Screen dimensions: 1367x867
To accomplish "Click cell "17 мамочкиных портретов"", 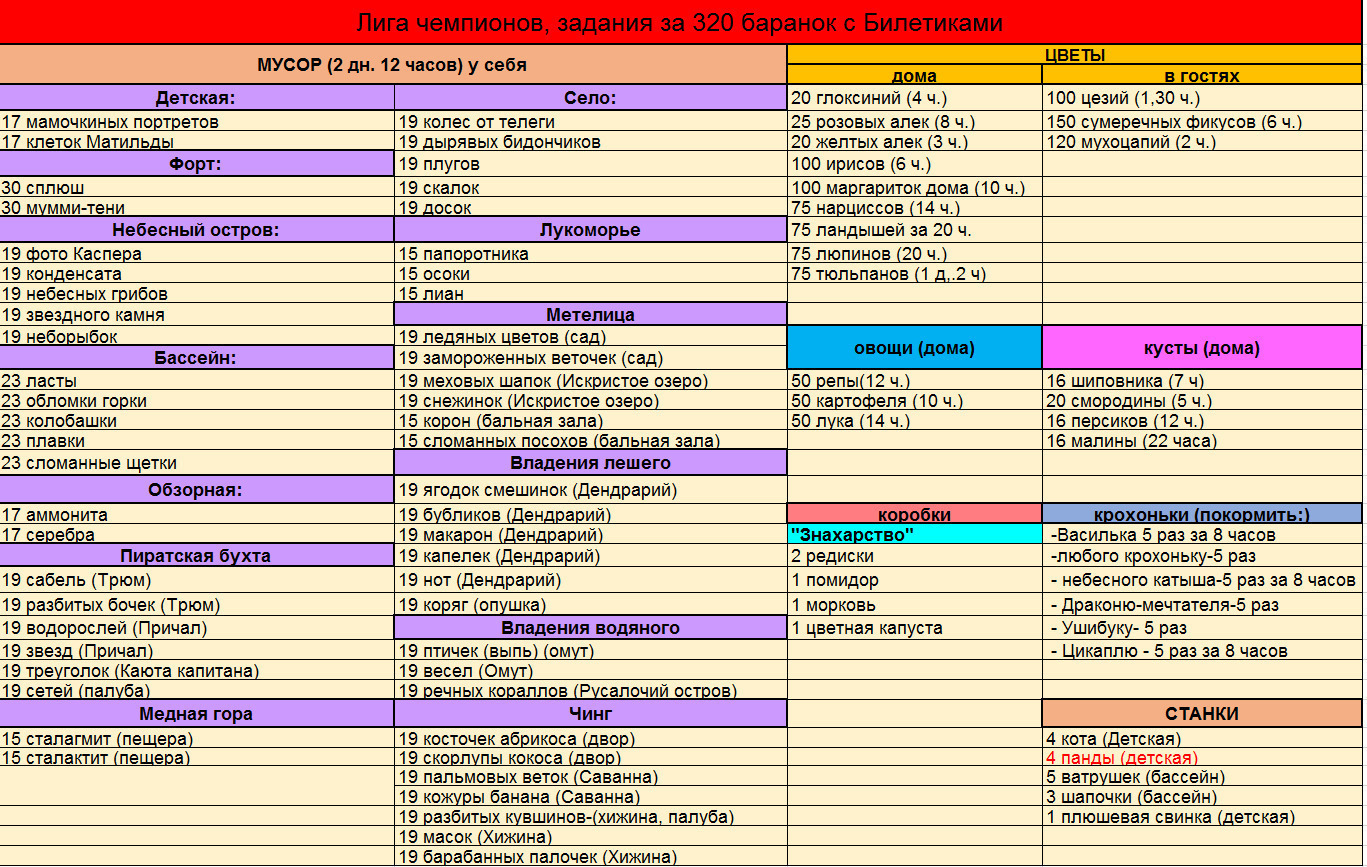I will click(196, 121).
